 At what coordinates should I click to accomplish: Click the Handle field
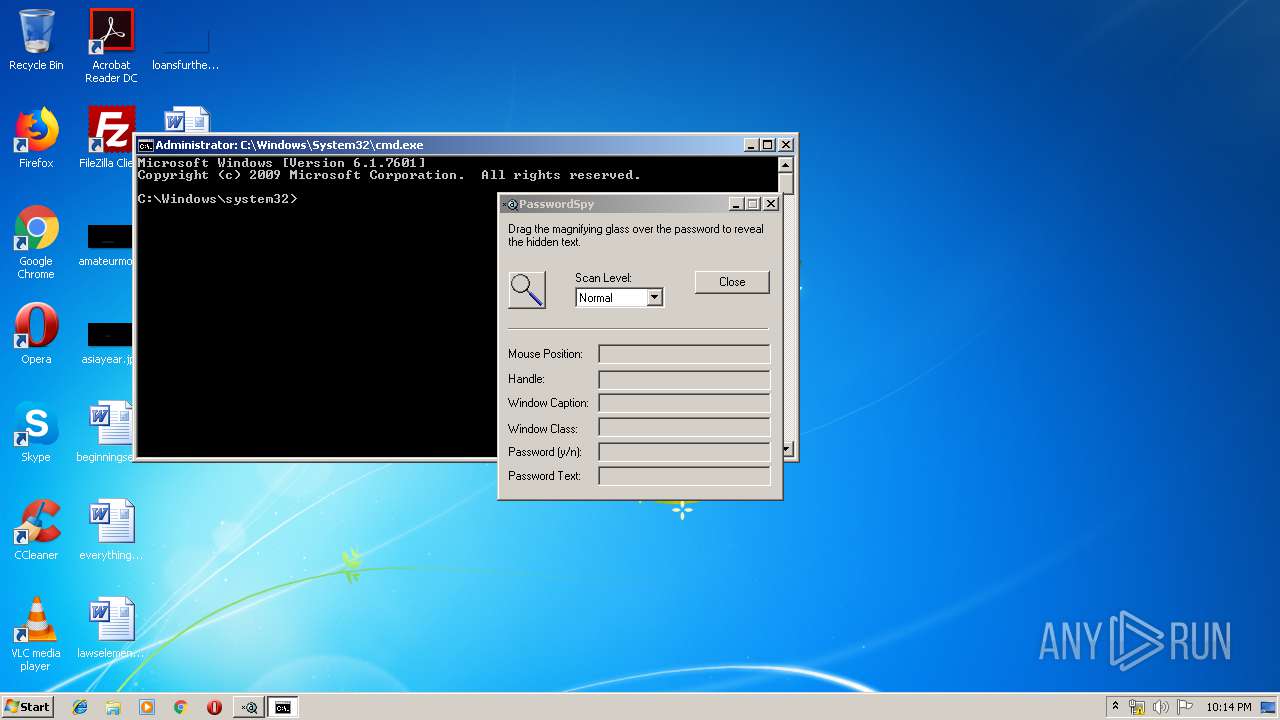pyautogui.click(x=684, y=379)
